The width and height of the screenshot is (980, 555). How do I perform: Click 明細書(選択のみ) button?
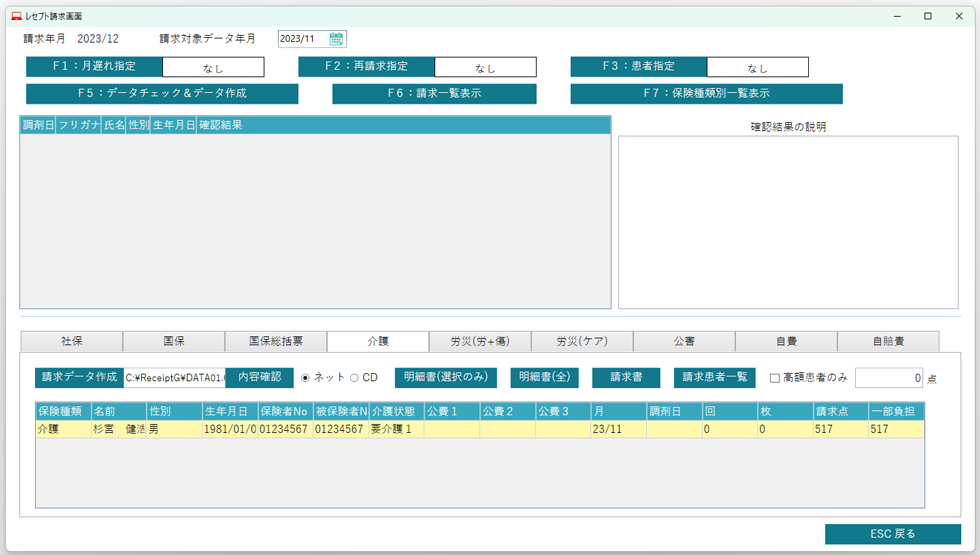[x=445, y=378]
